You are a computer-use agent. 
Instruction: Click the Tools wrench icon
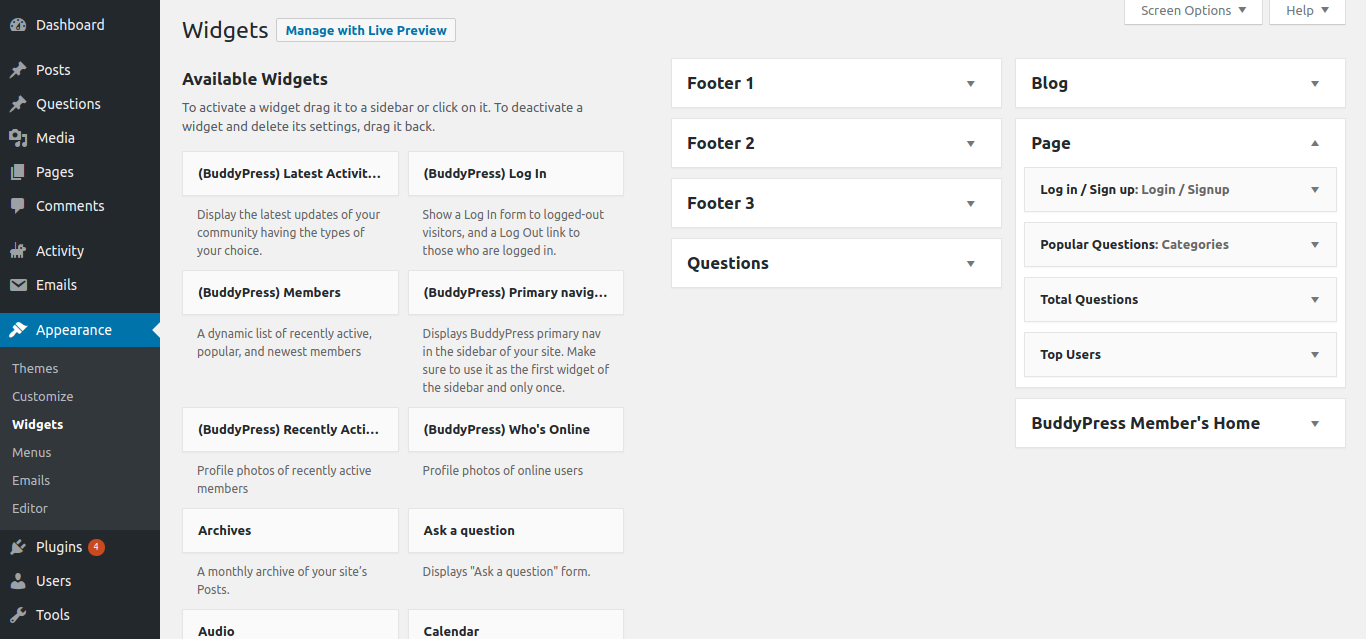click(18, 615)
